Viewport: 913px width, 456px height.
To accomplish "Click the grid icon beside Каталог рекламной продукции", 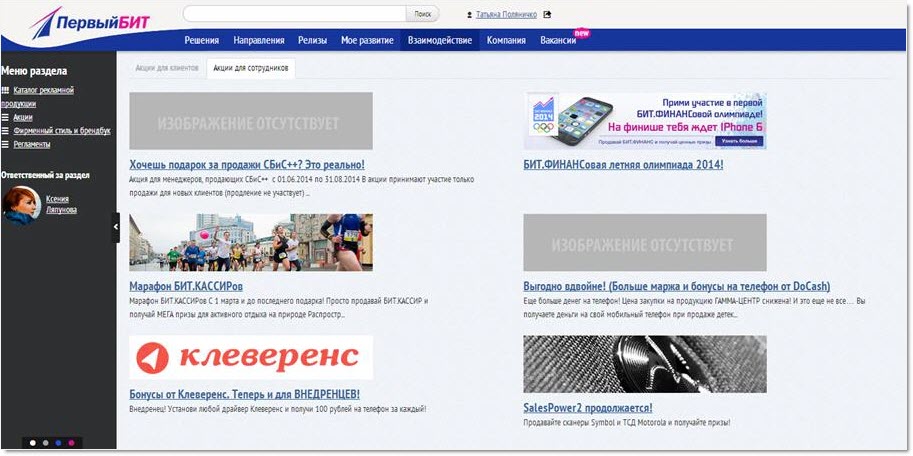I will (x=6, y=91).
